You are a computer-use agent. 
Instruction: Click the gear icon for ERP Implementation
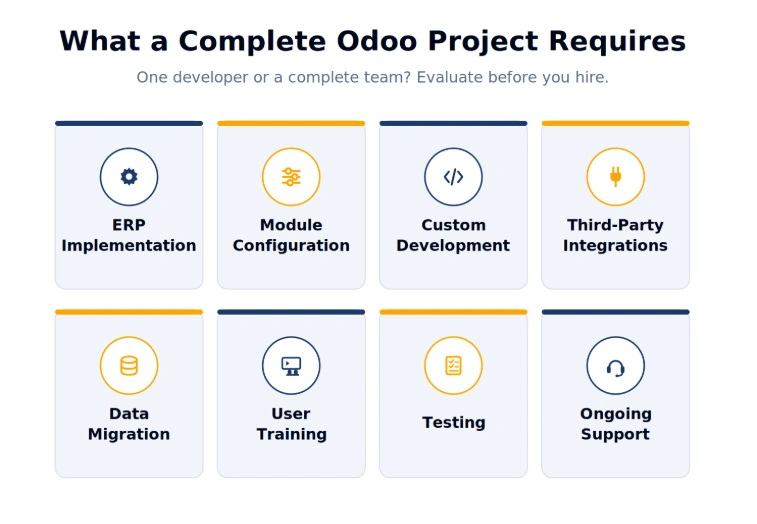point(129,177)
